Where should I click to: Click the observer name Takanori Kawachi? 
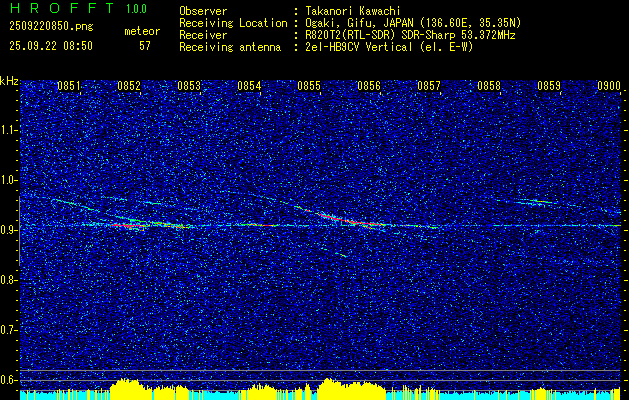click(353, 11)
